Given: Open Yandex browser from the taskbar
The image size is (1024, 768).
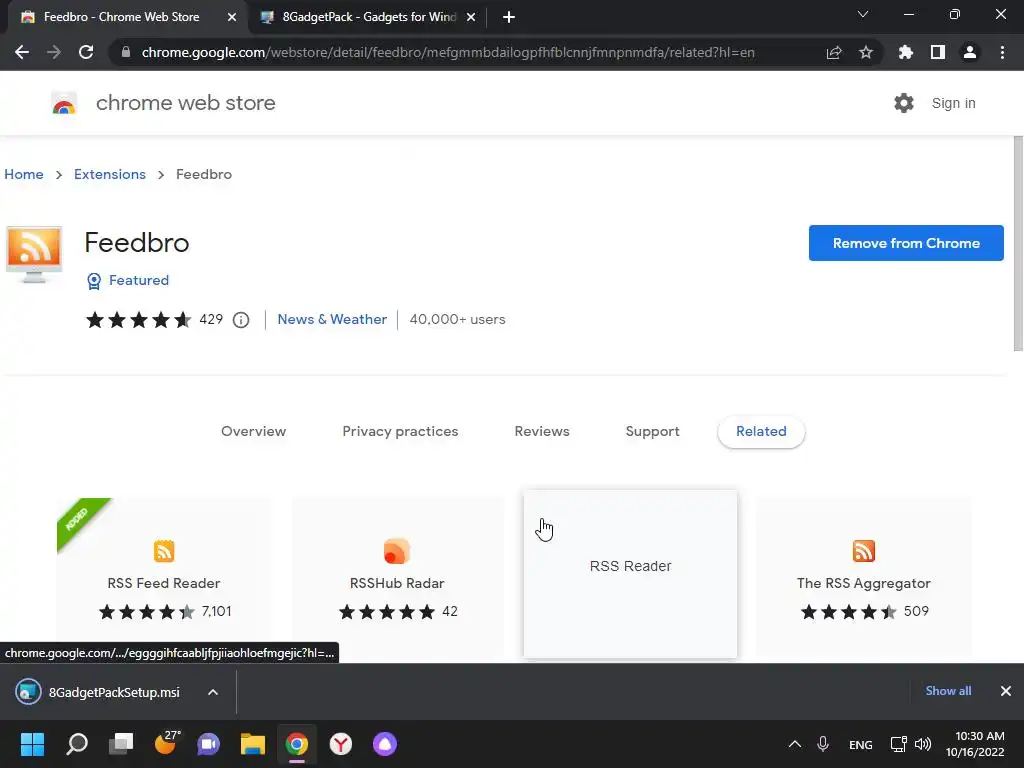Looking at the screenshot, I should tap(341, 744).
